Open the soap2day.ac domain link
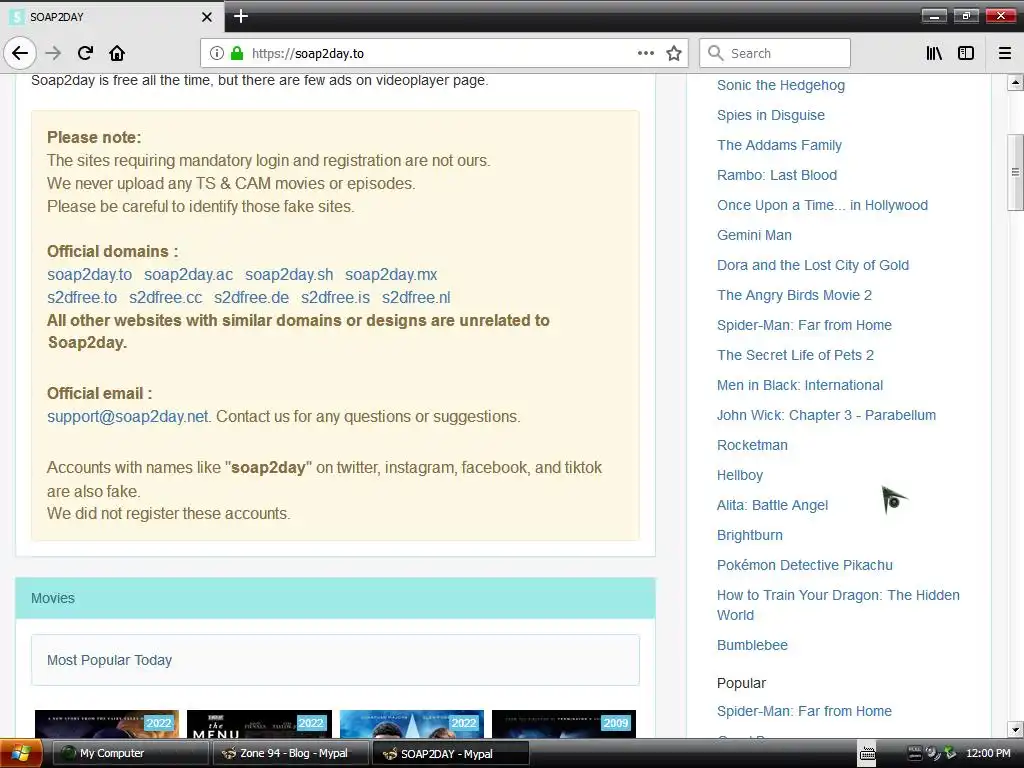The width and height of the screenshot is (1024, 768). (x=188, y=274)
